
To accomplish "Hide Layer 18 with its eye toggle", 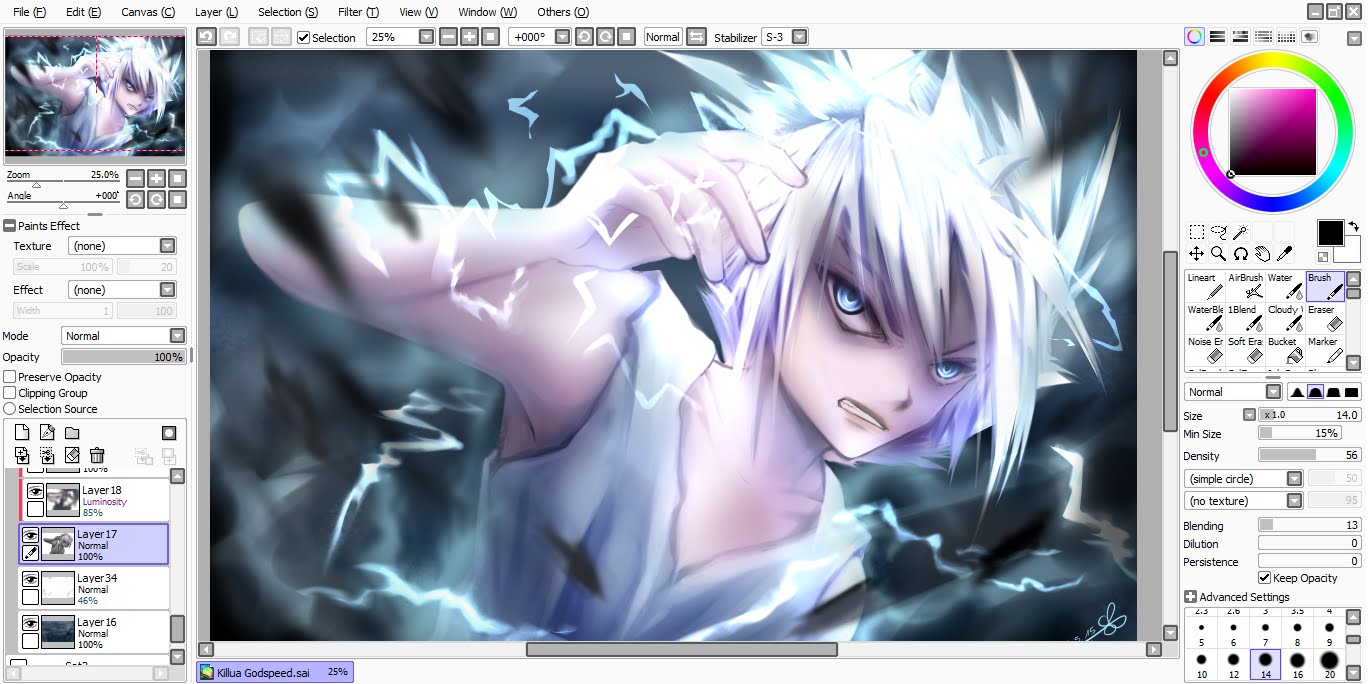I will (x=33, y=492).
